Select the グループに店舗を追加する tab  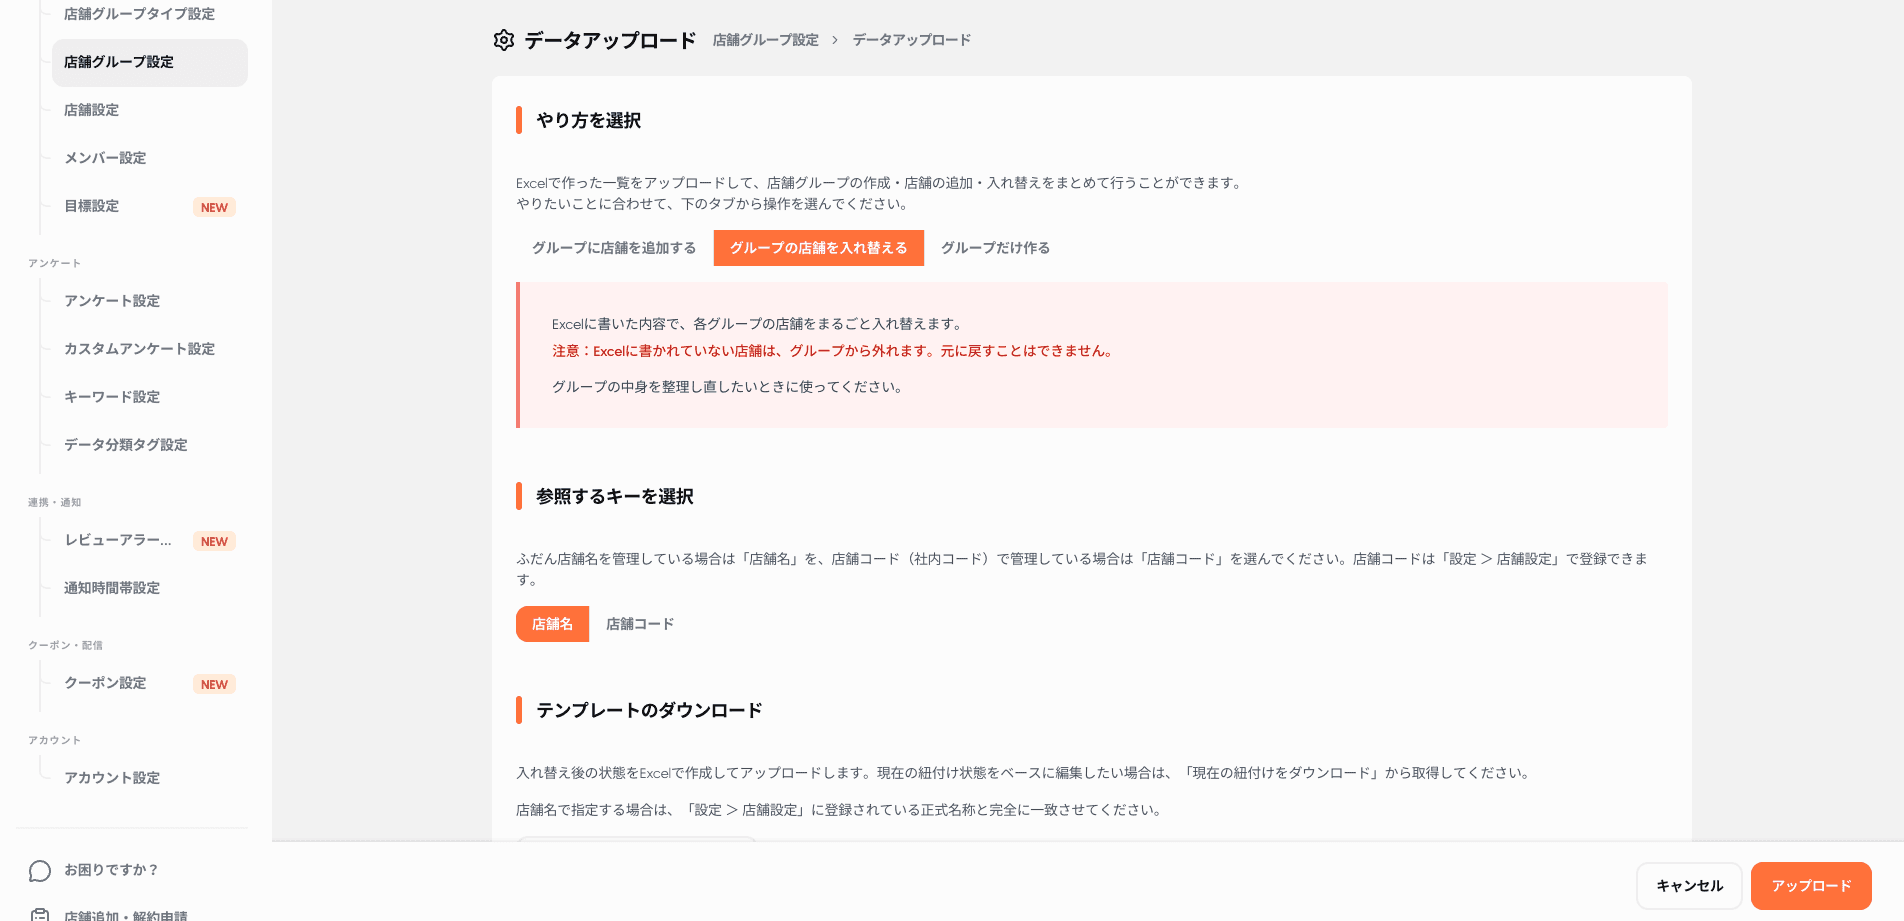coord(614,248)
